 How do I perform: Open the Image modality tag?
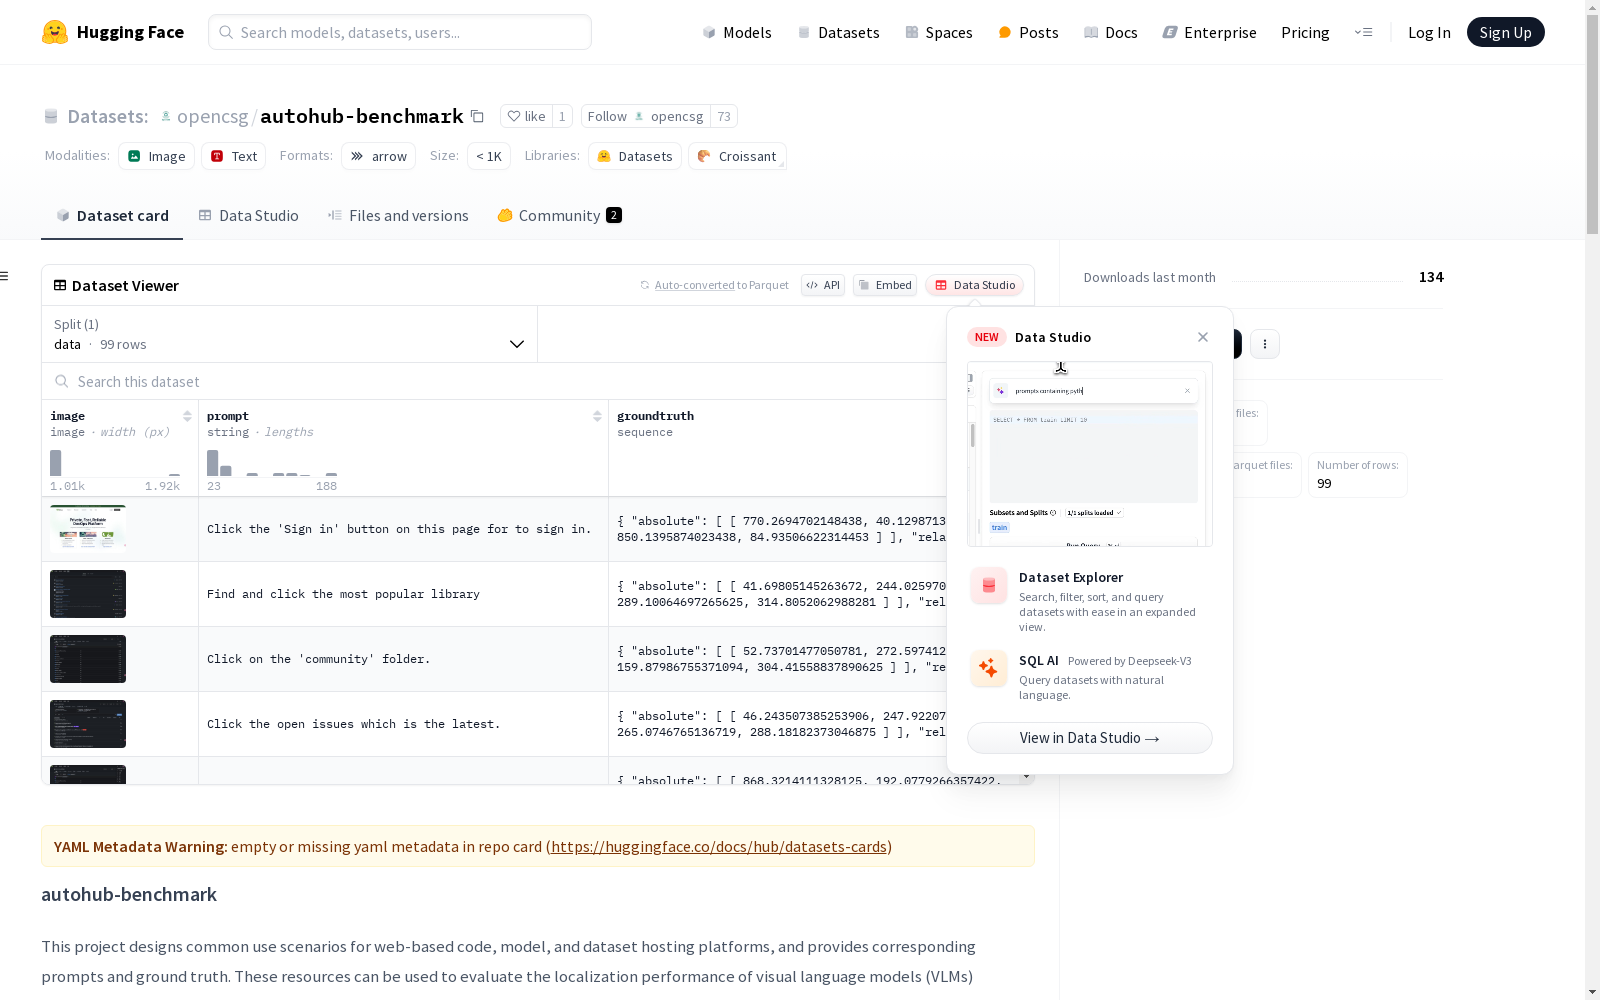point(157,156)
